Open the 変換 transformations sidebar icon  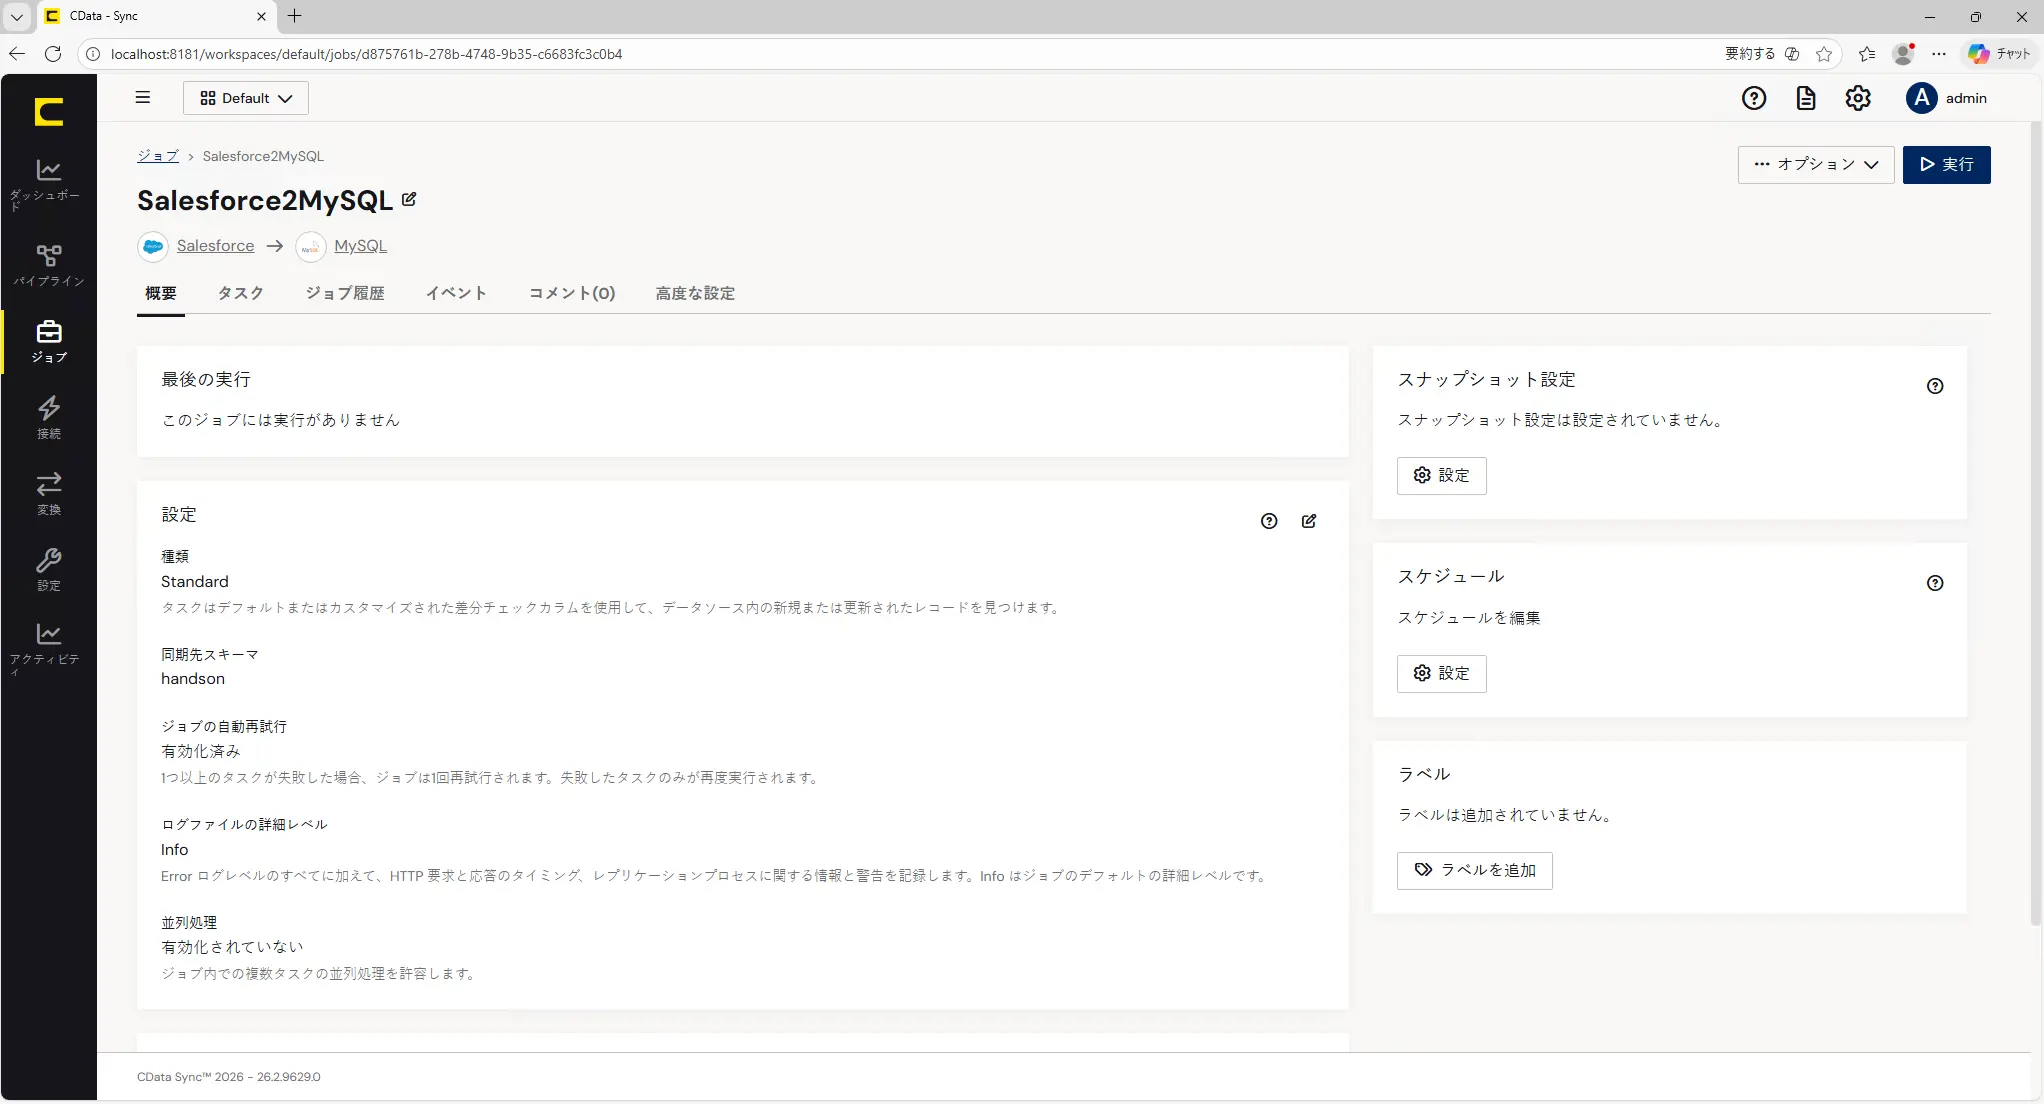pyautogui.click(x=48, y=493)
